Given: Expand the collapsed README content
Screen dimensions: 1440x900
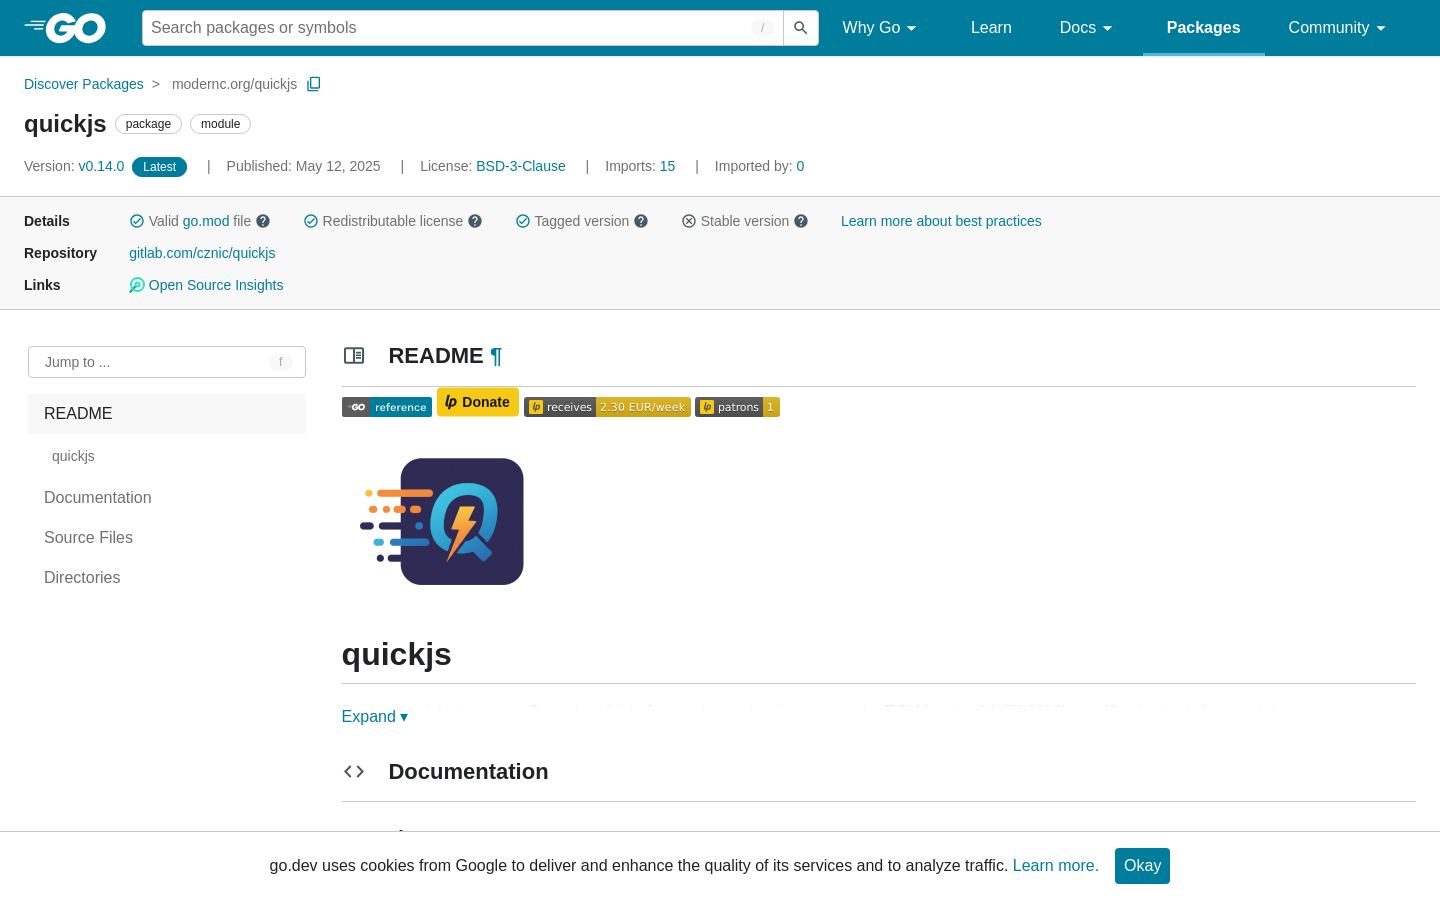Looking at the screenshot, I should tap(375, 716).
